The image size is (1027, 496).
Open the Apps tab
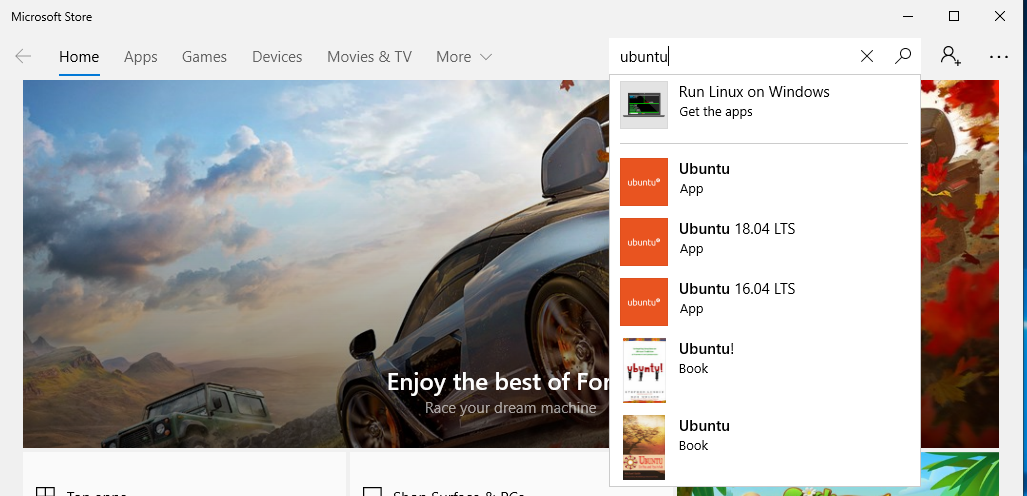point(141,57)
